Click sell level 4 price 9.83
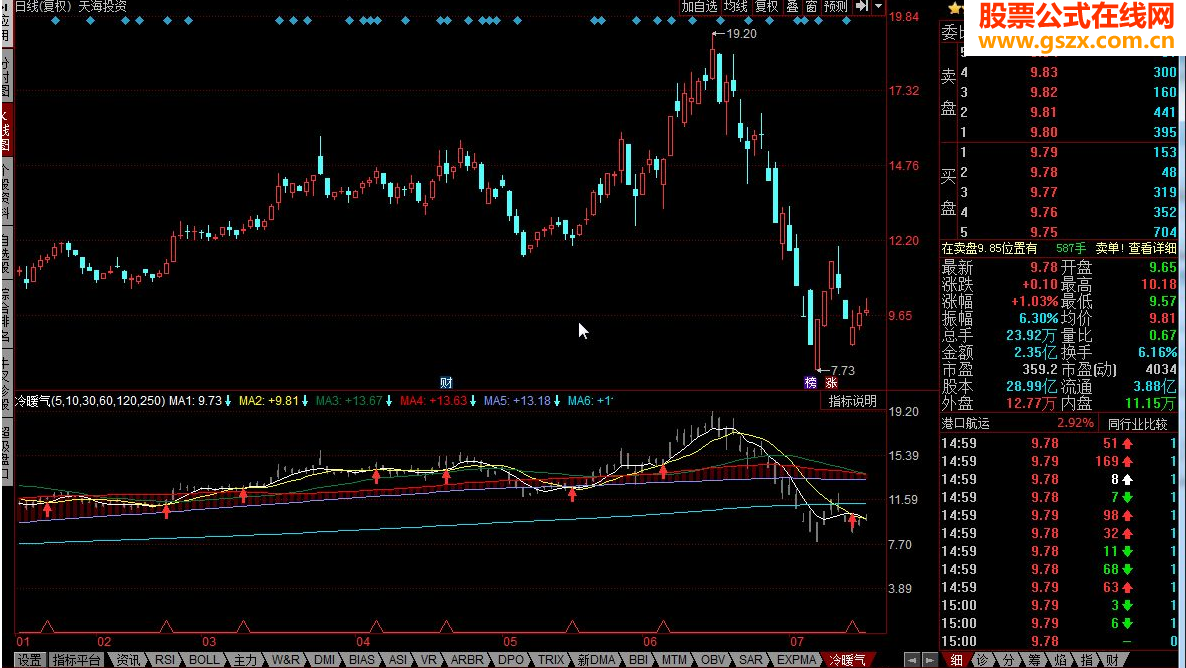Image resolution: width=1186 pixels, height=668 pixels. [1044, 73]
